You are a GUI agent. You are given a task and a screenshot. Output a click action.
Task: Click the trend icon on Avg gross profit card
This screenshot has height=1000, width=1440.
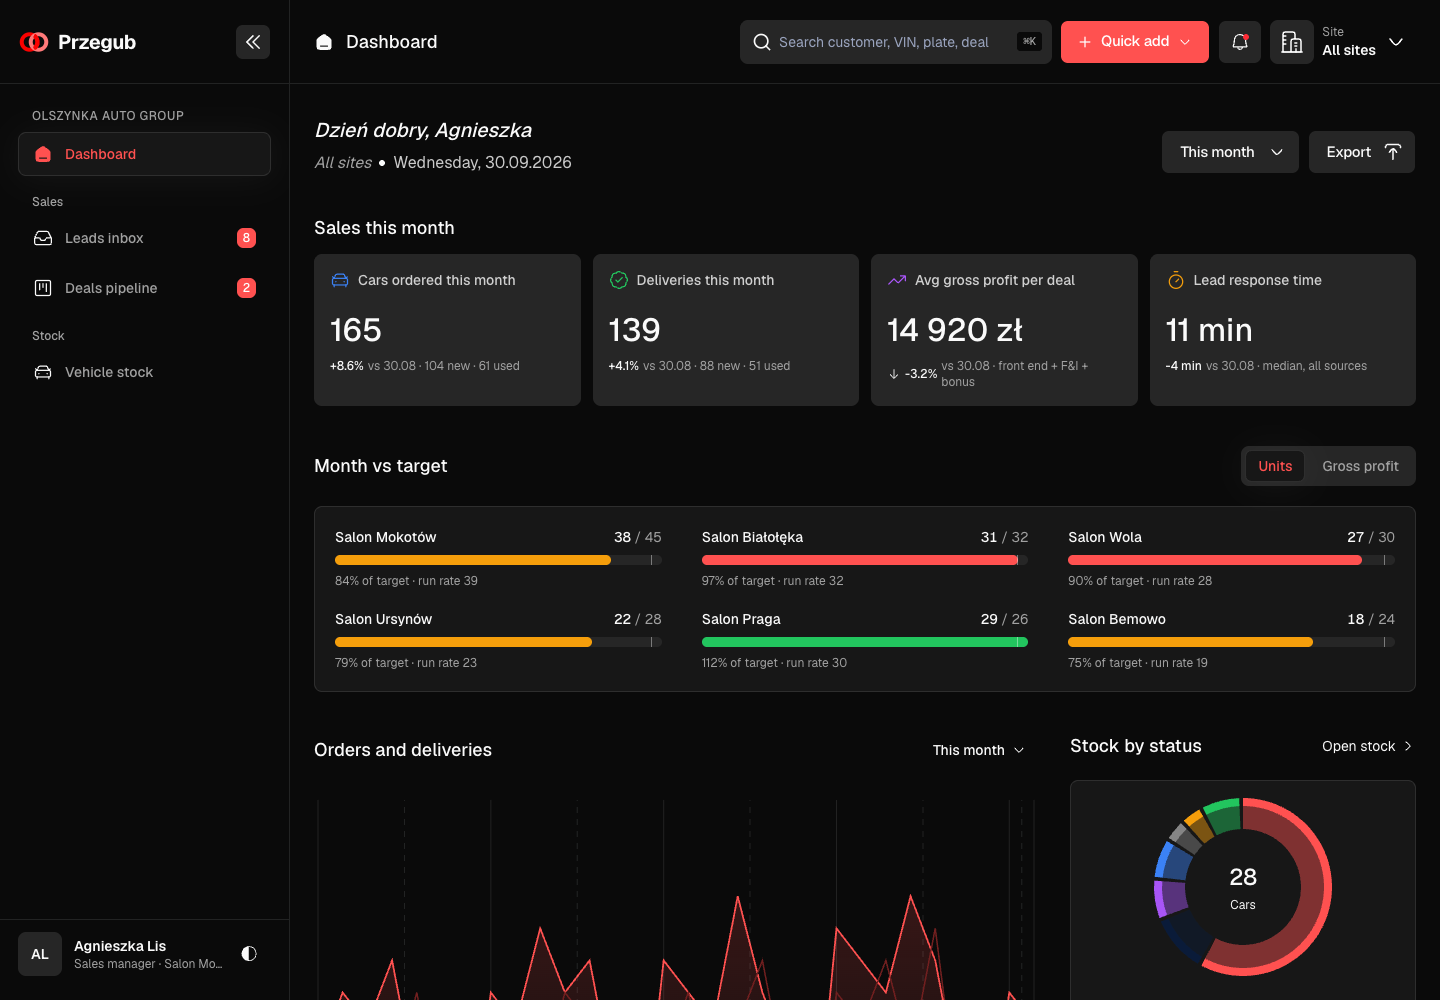pyautogui.click(x=897, y=280)
